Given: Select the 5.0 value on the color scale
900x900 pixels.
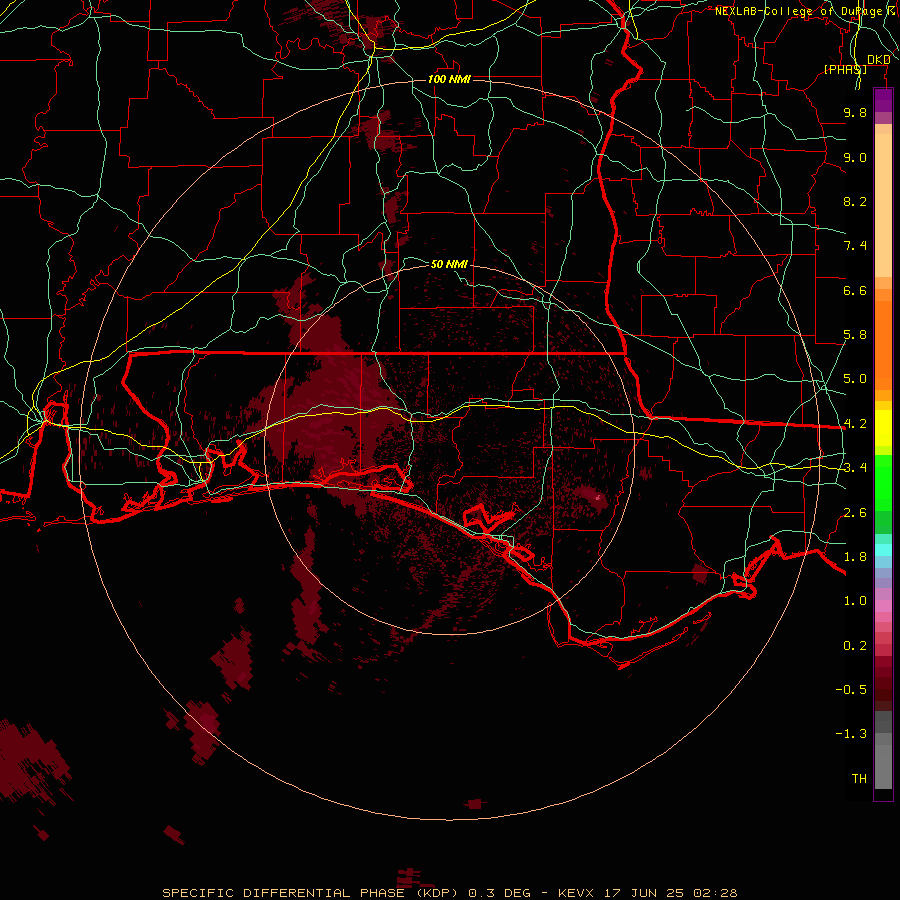Looking at the screenshot, I should pyautogui.click(x=855, y=379).
